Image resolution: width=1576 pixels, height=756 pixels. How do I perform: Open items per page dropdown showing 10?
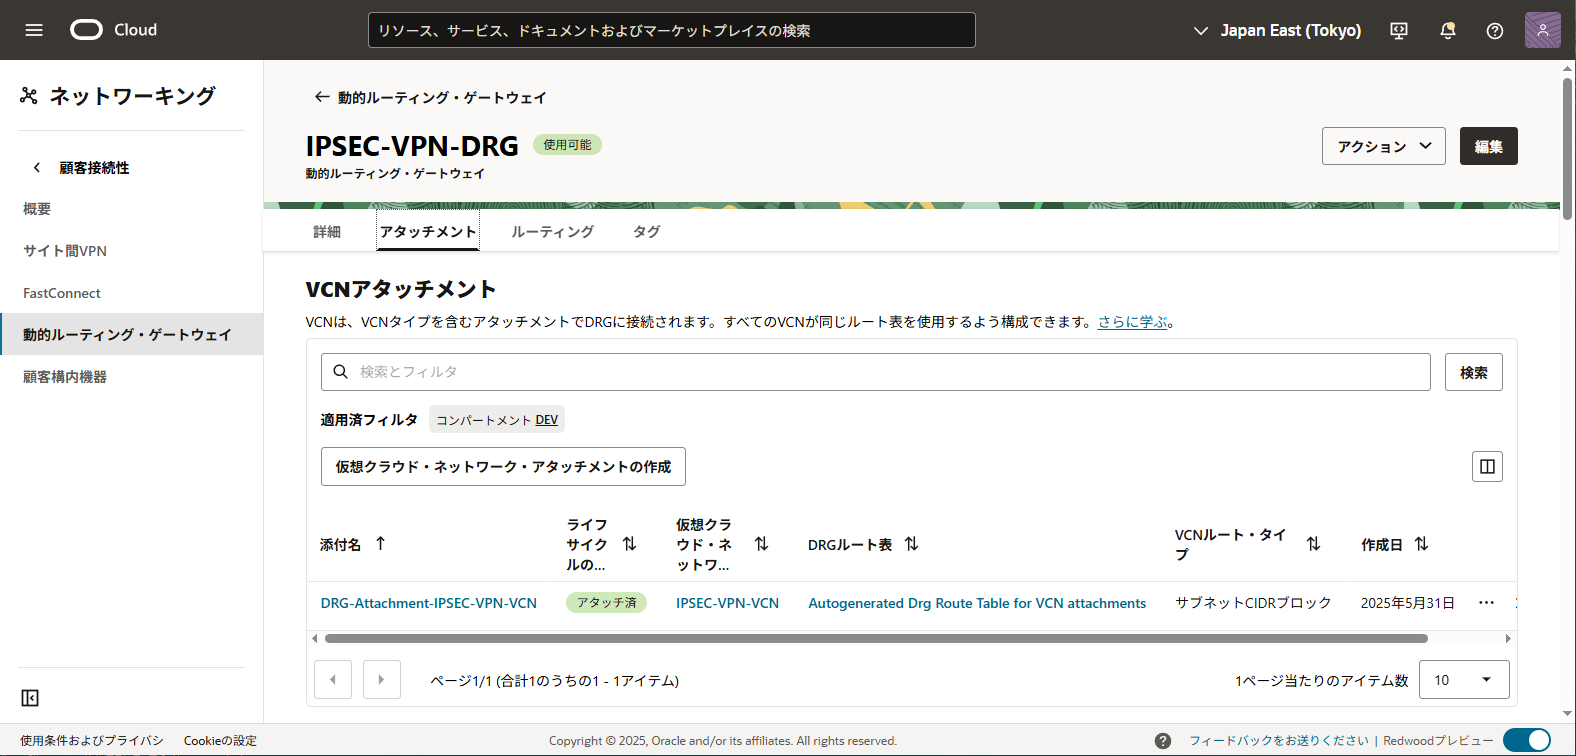1464,680
